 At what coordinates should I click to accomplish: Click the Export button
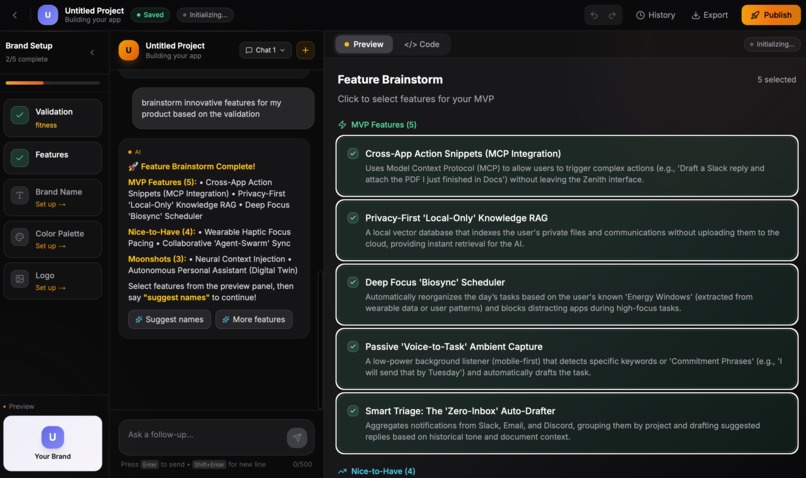pos(709,15)
